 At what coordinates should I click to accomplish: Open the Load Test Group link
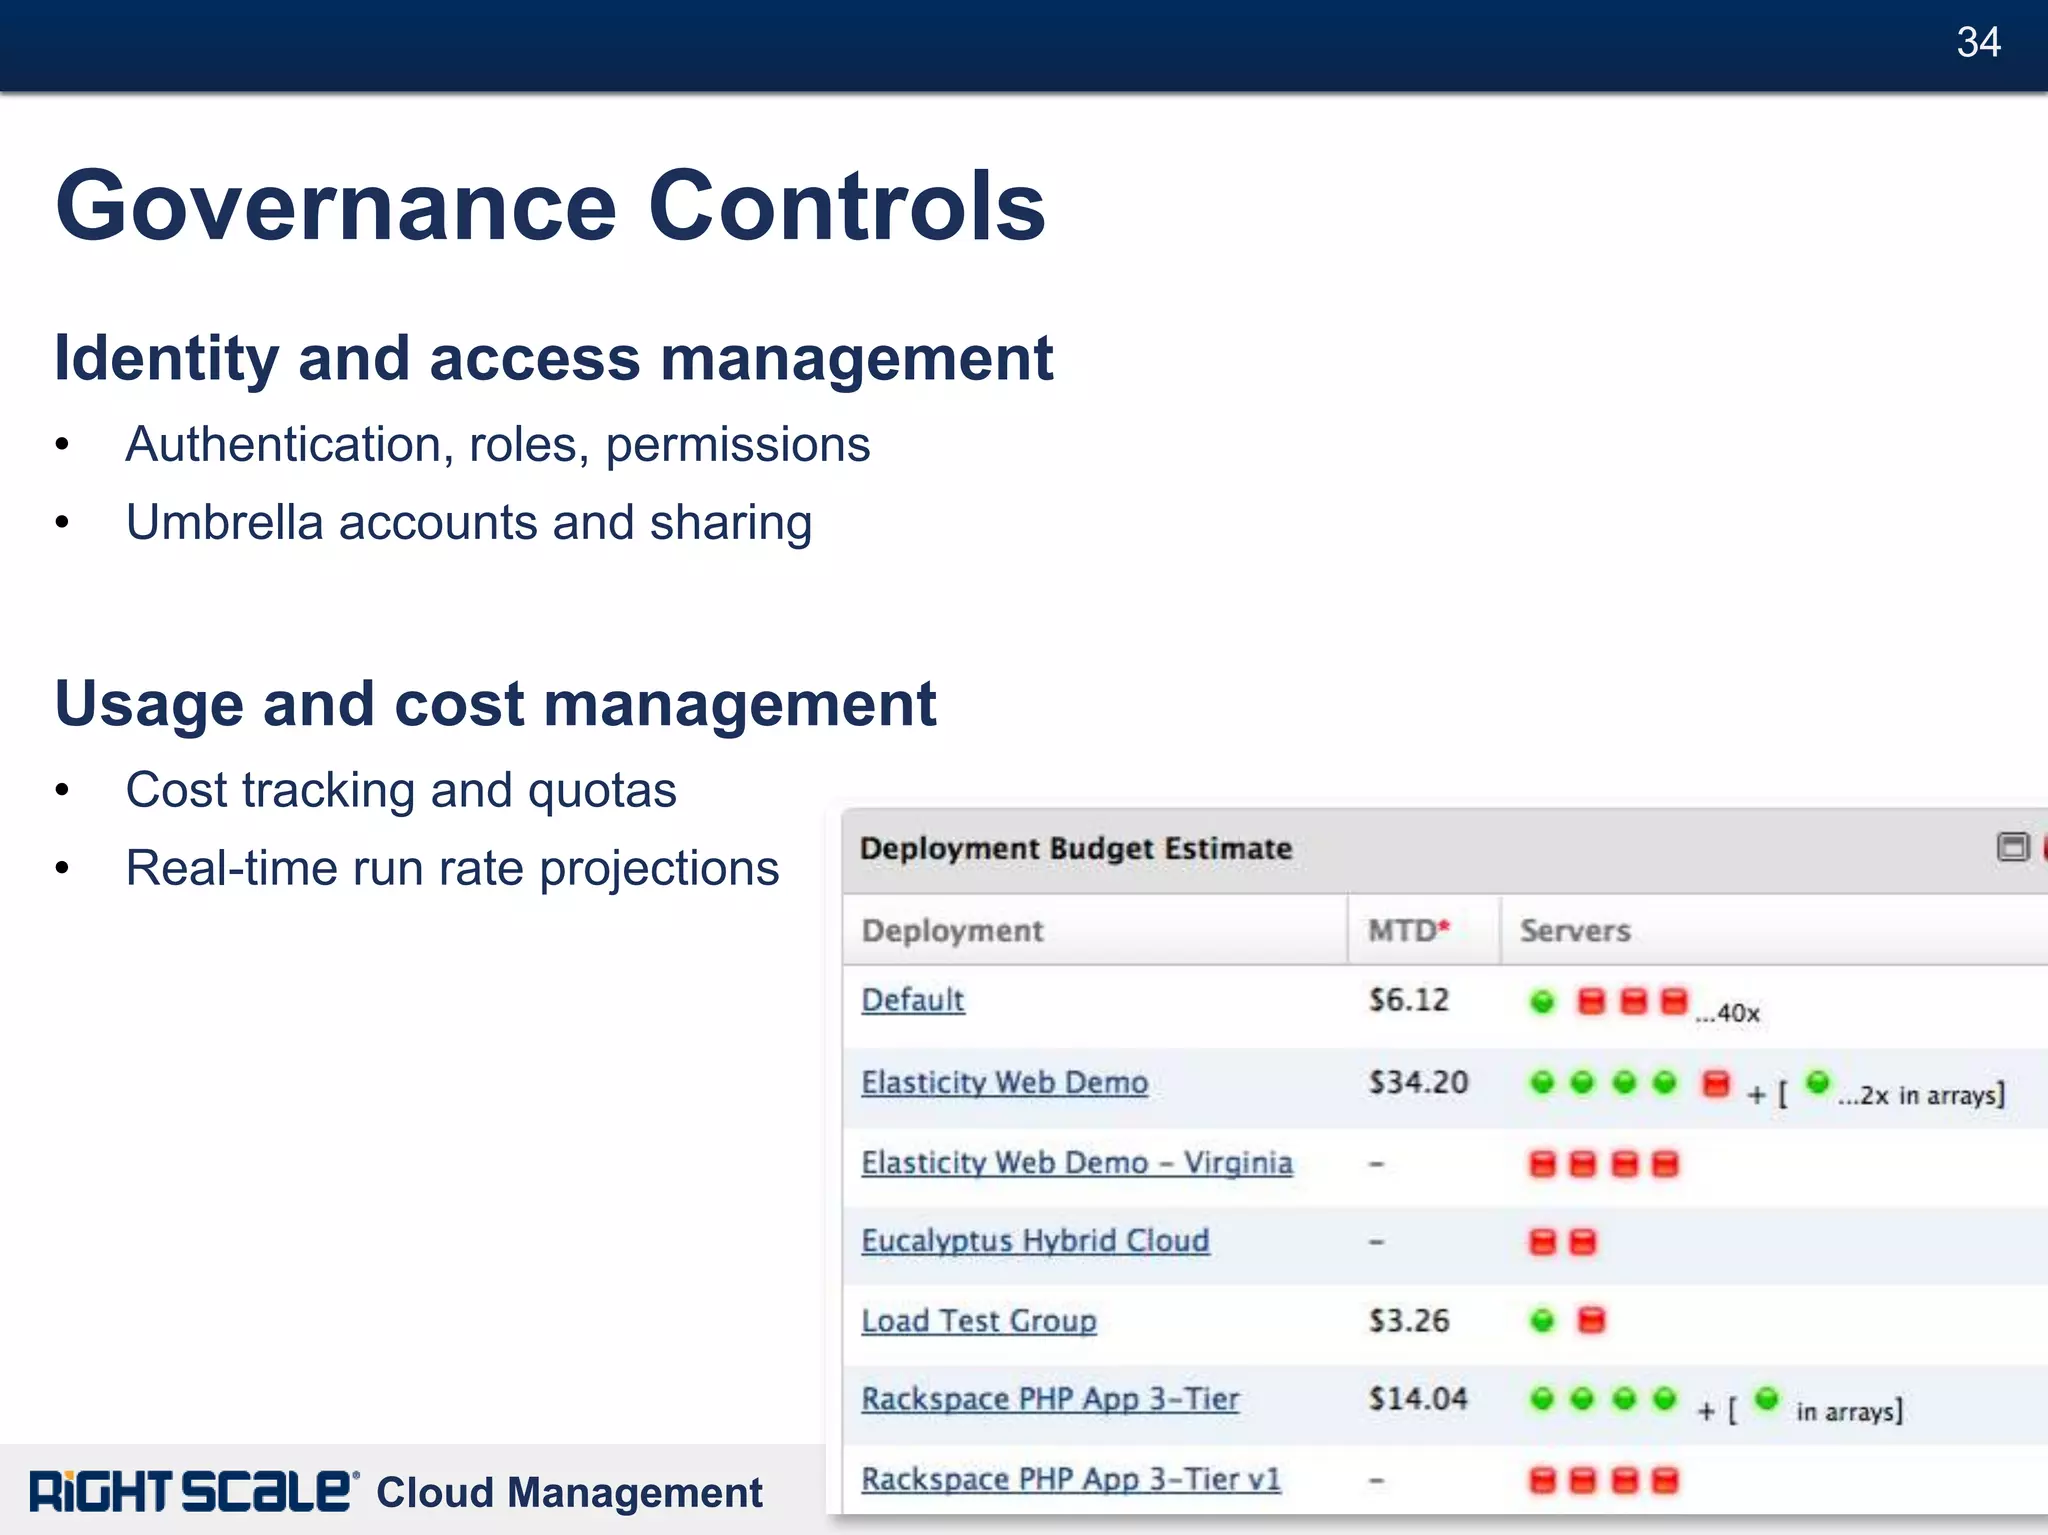click(979, 1321)
